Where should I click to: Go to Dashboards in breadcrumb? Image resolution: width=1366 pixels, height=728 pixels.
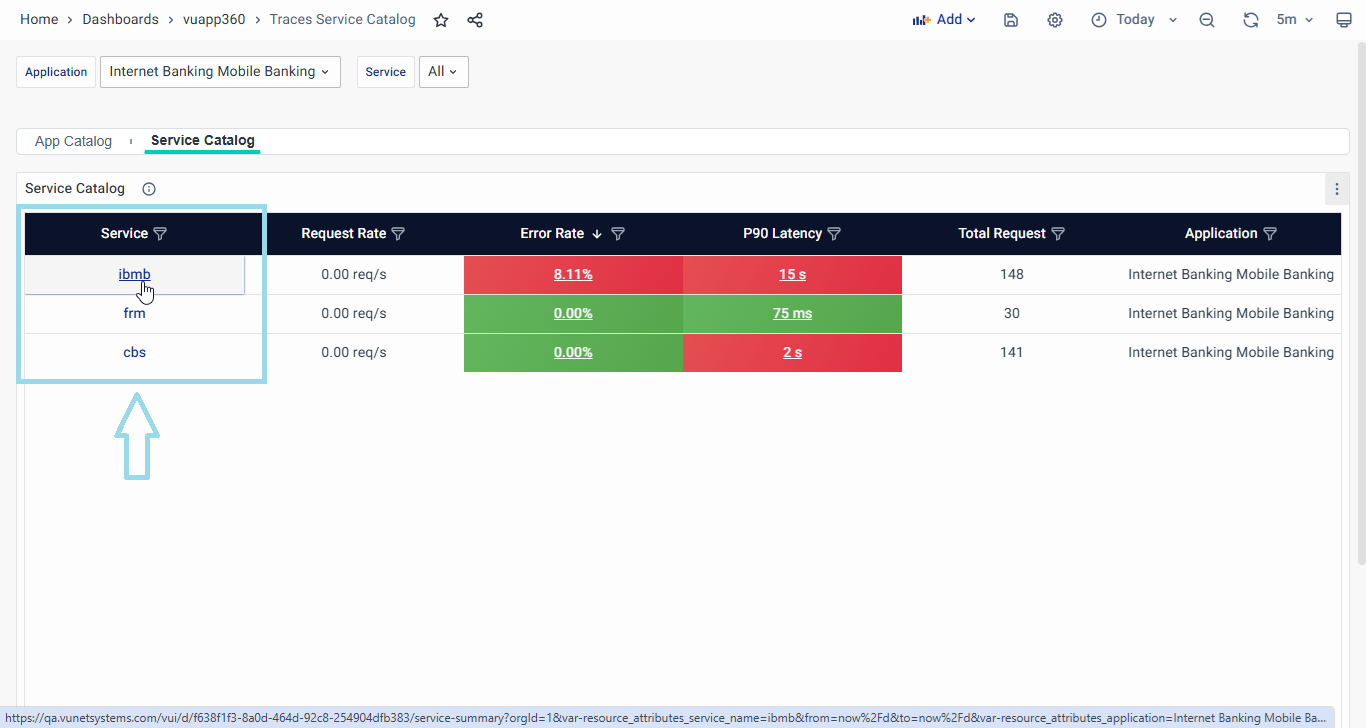pos(120,20)
